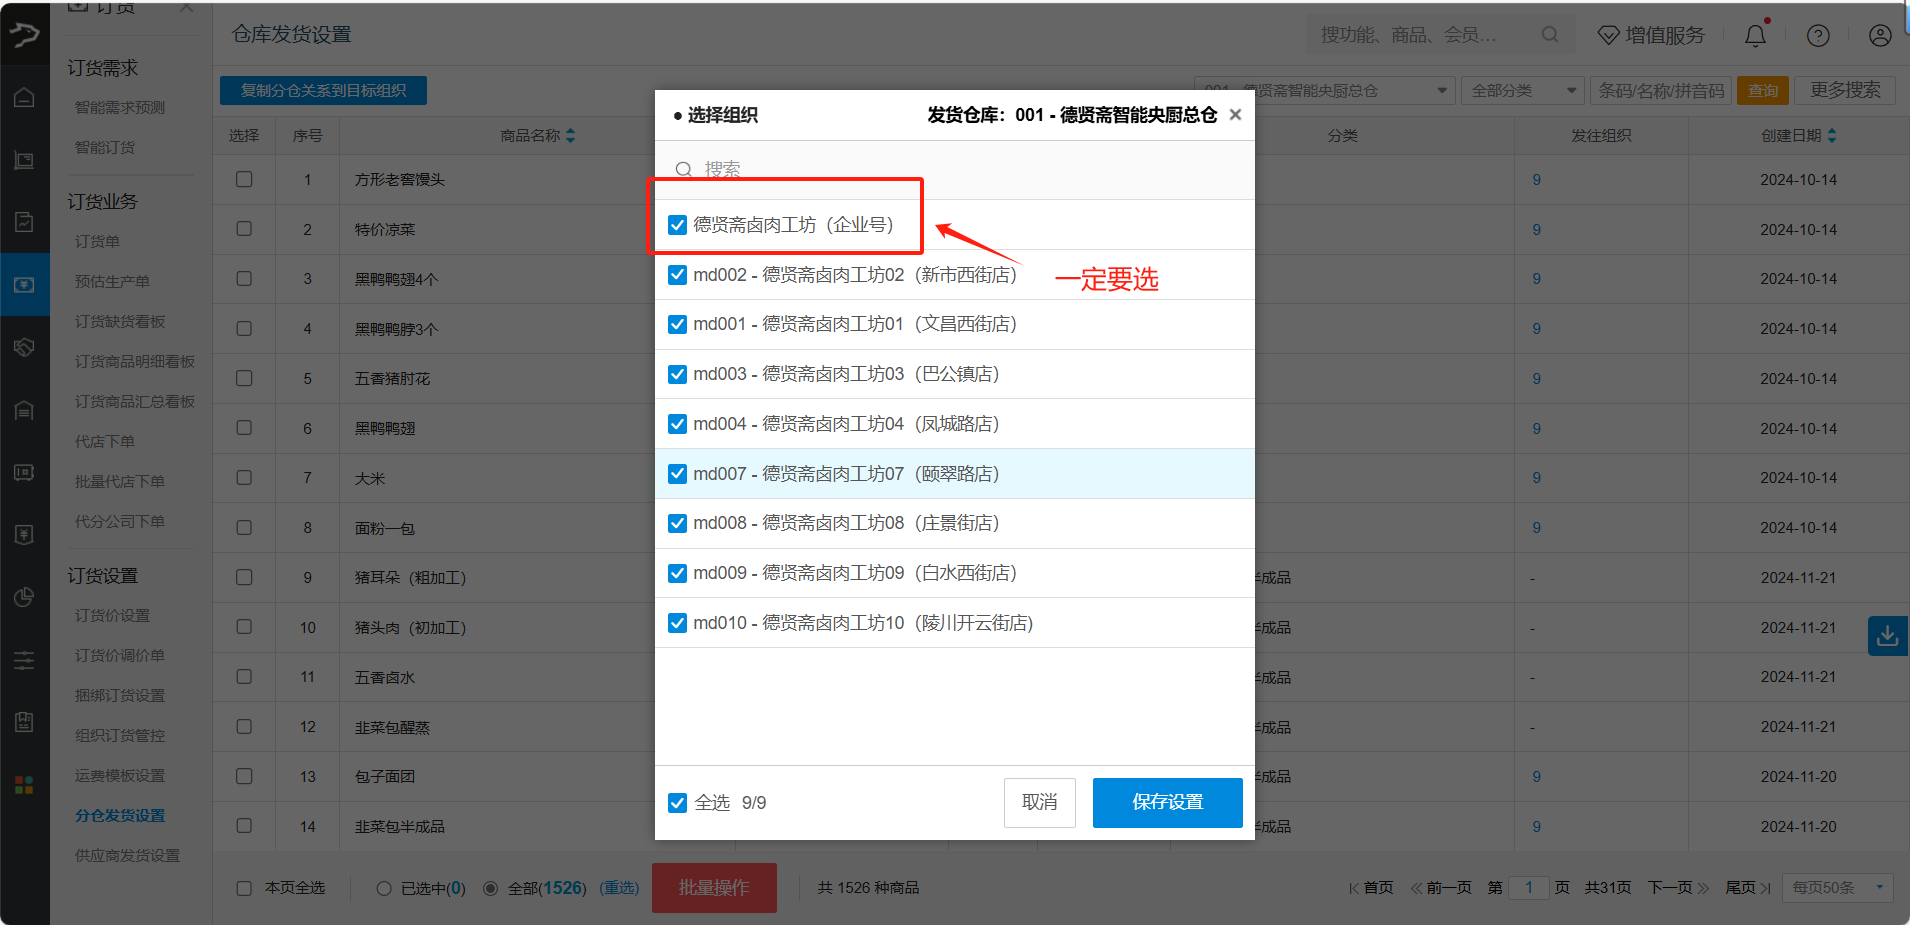This screenshot has height=925, width=1910.
Task: Click the top search magnifier icon
Action: (1550, 35)
